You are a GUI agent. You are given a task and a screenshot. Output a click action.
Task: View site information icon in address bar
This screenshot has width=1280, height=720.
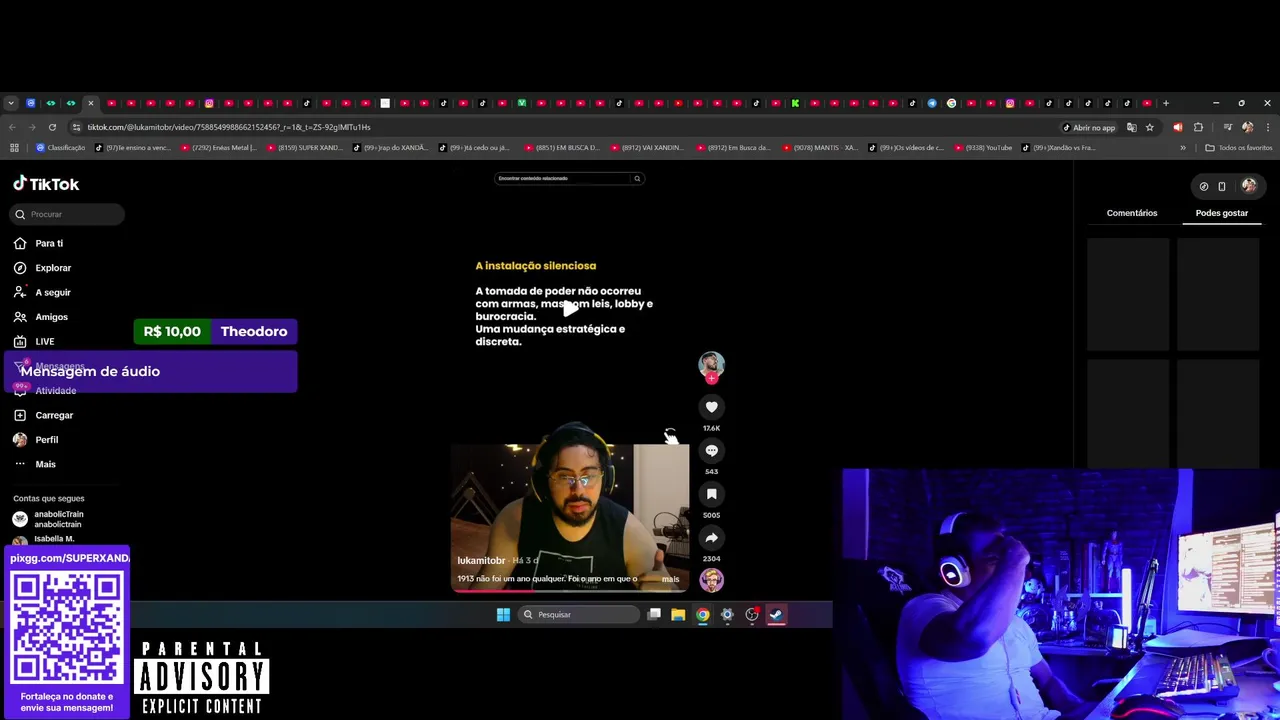pyautogui.click(x=76, y=127)
